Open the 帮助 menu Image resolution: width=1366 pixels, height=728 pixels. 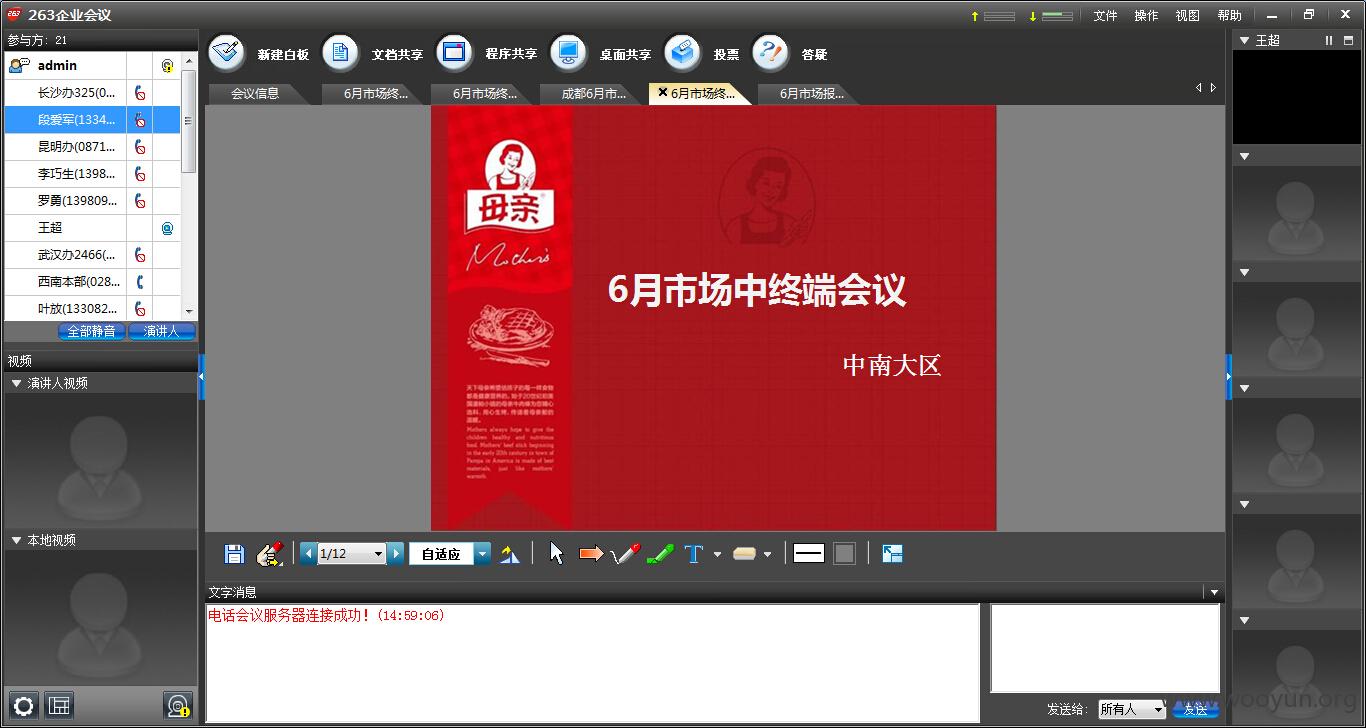(x=1229, y=15)
